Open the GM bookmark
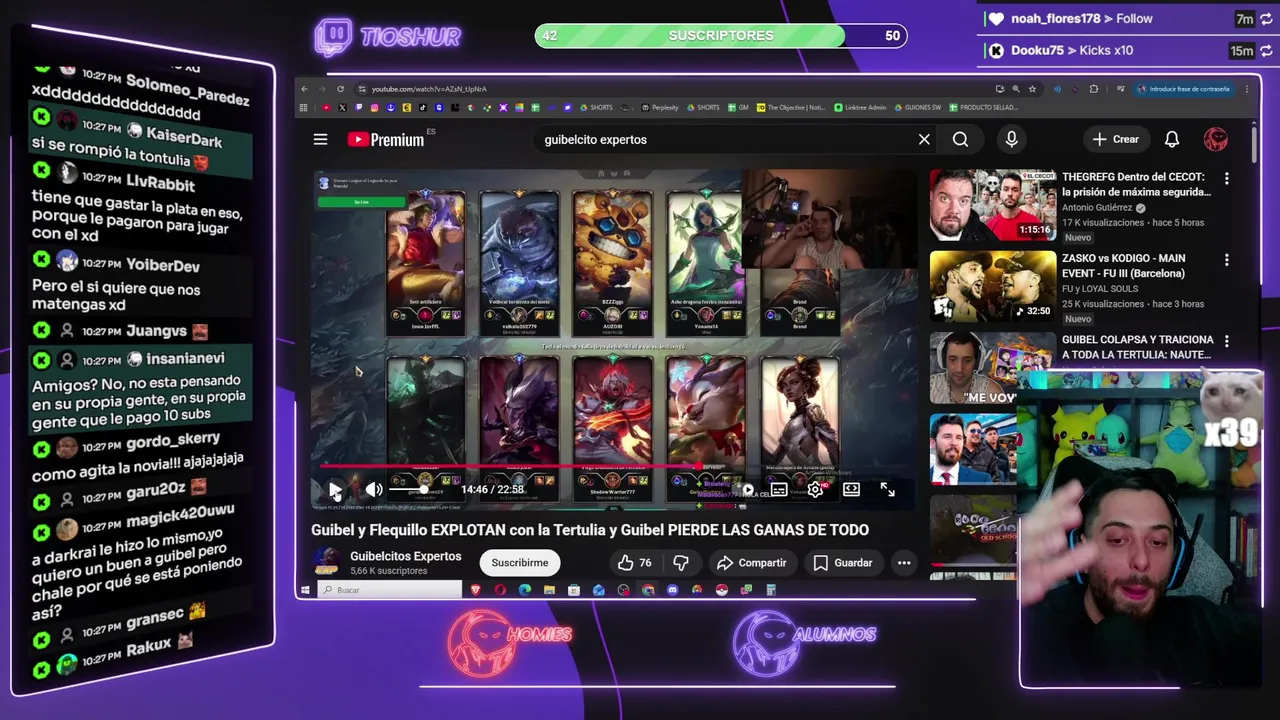Image resolution: width=1280 pixels, height=720 pixels. 737,107
